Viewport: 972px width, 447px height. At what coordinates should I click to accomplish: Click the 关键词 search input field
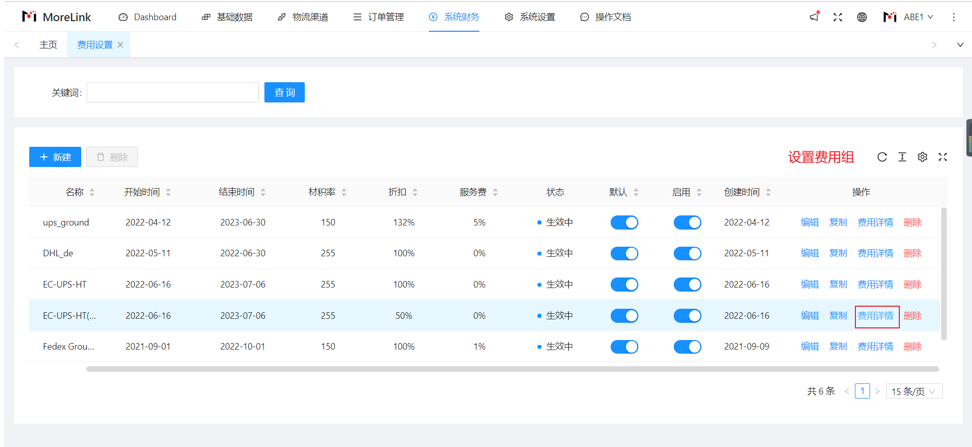click(x=172, y=93)
